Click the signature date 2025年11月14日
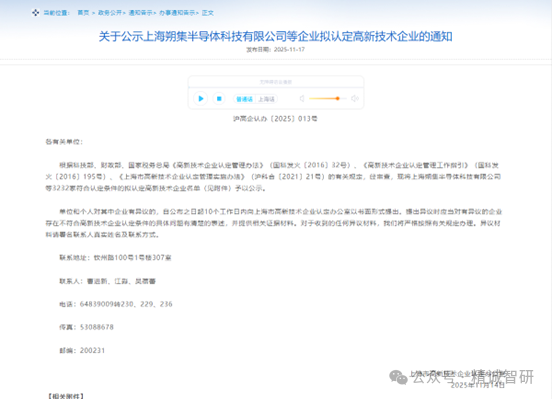The image size is (552, 399). (478, 385)
